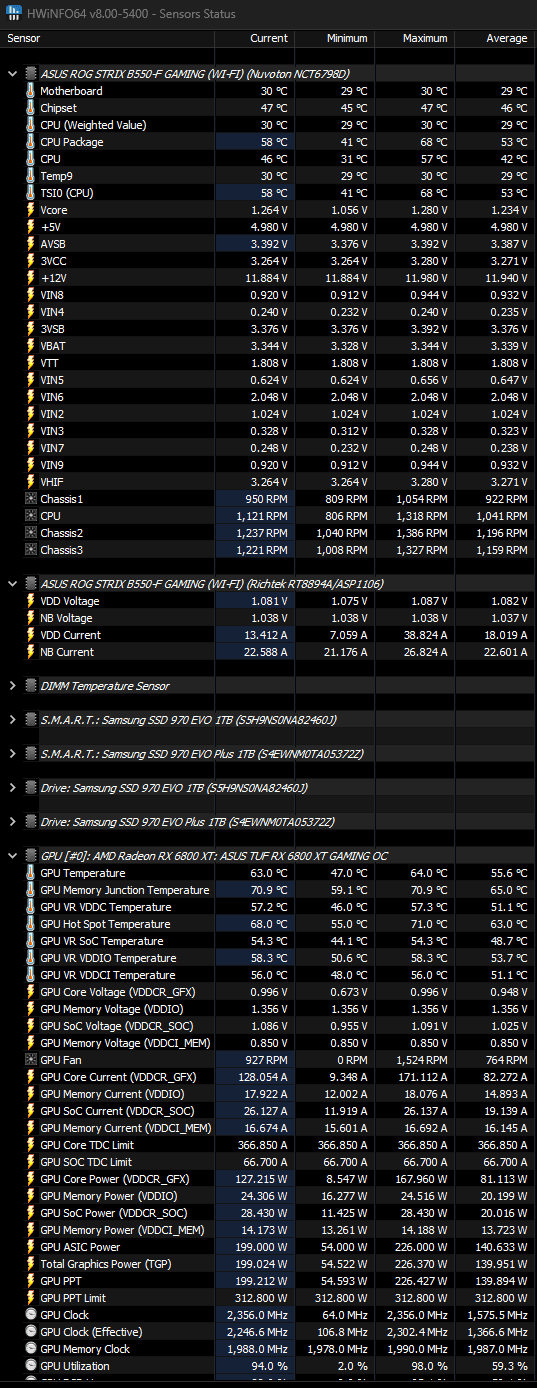Screen dimensions: 537x1388
Task: Click the lightning bolt icon next to Vcore
Action: (x=31, y=210)
